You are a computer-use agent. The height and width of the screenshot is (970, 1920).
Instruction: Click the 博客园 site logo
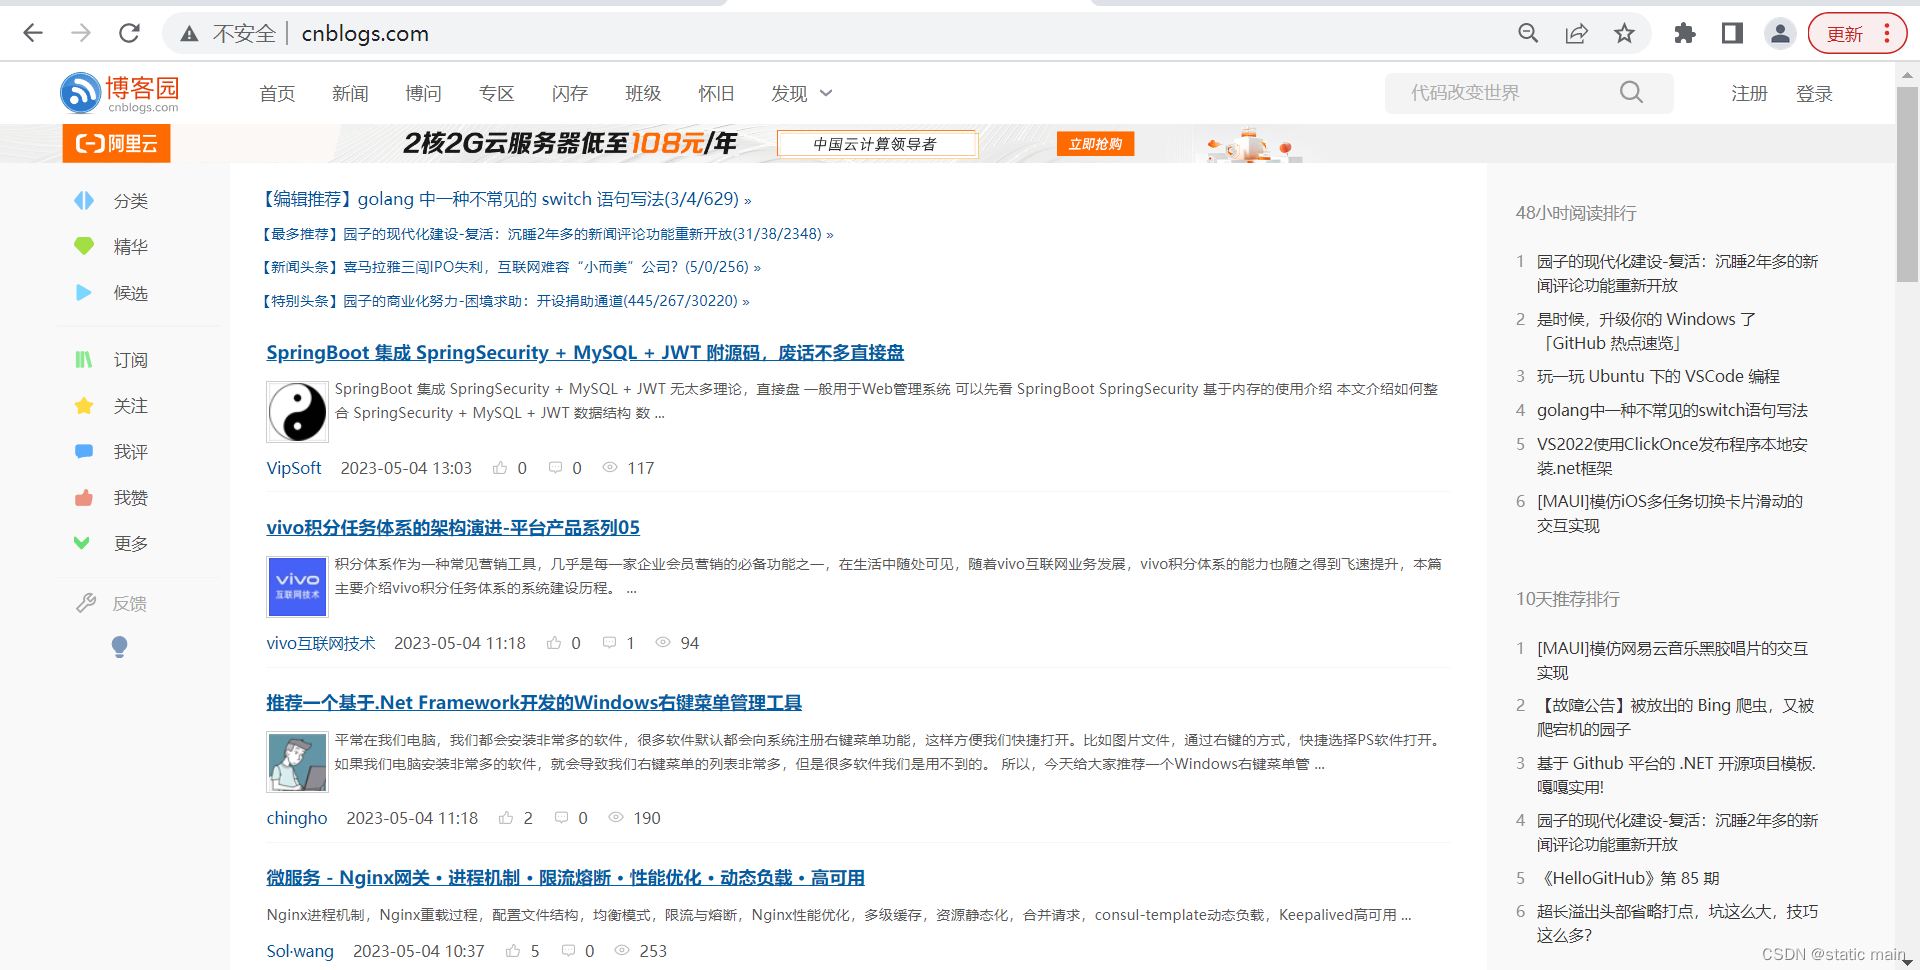[x=120, y=93]
